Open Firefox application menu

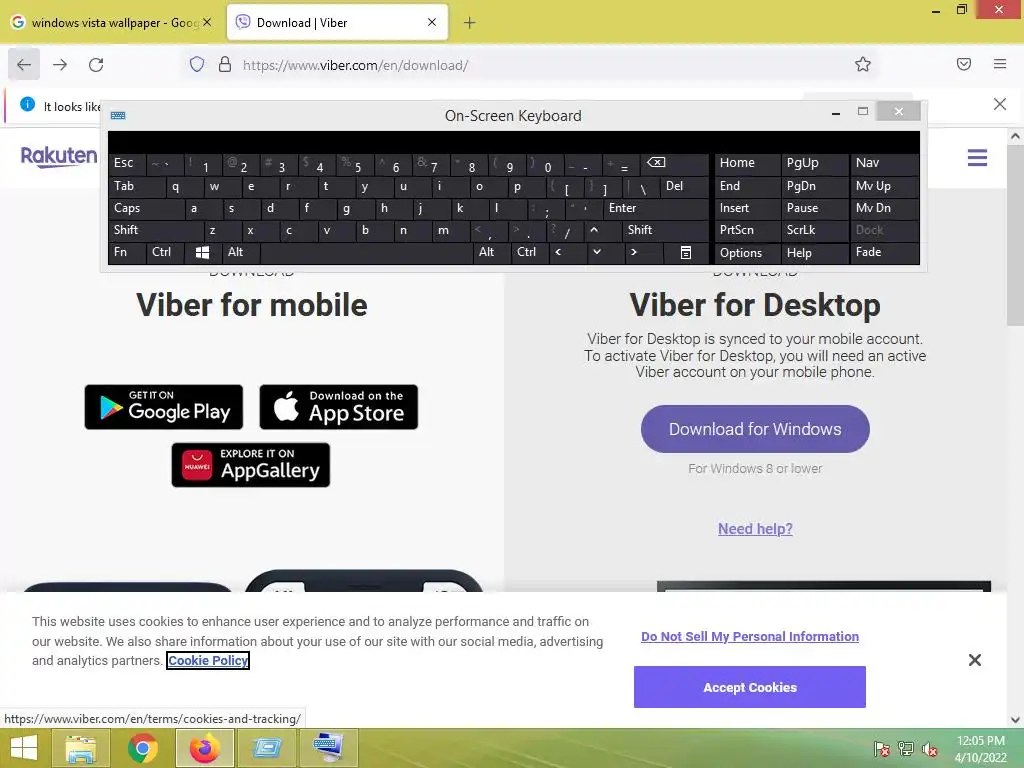(x=1000, y=64)
